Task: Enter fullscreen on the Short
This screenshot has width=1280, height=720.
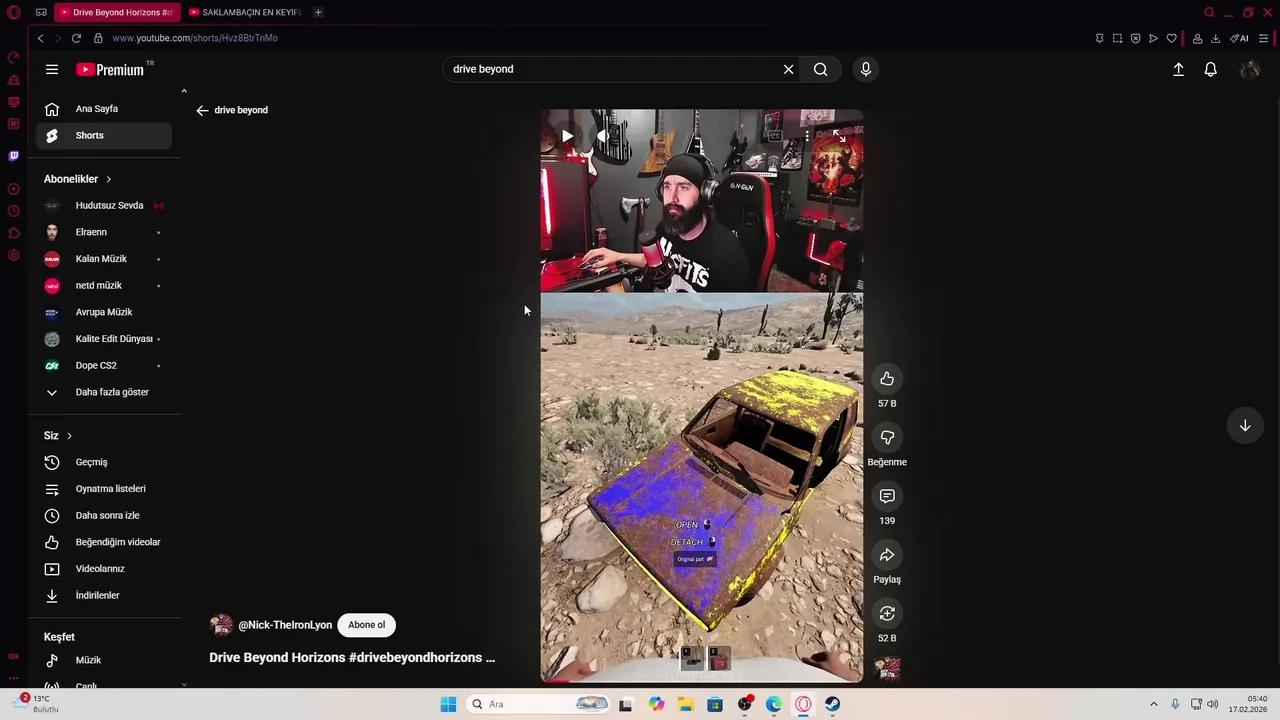Action: pyautogui.click(x=838, y=136)
